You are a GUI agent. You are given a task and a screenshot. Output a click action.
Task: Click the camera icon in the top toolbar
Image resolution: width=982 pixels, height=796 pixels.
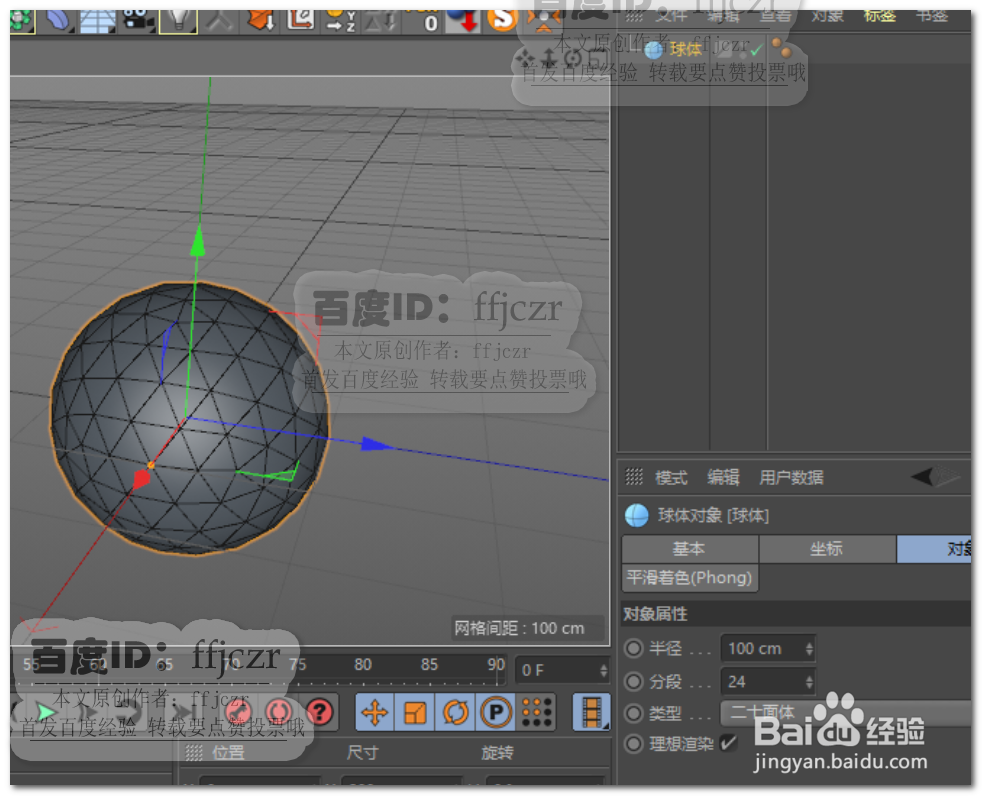click(136, 20)
